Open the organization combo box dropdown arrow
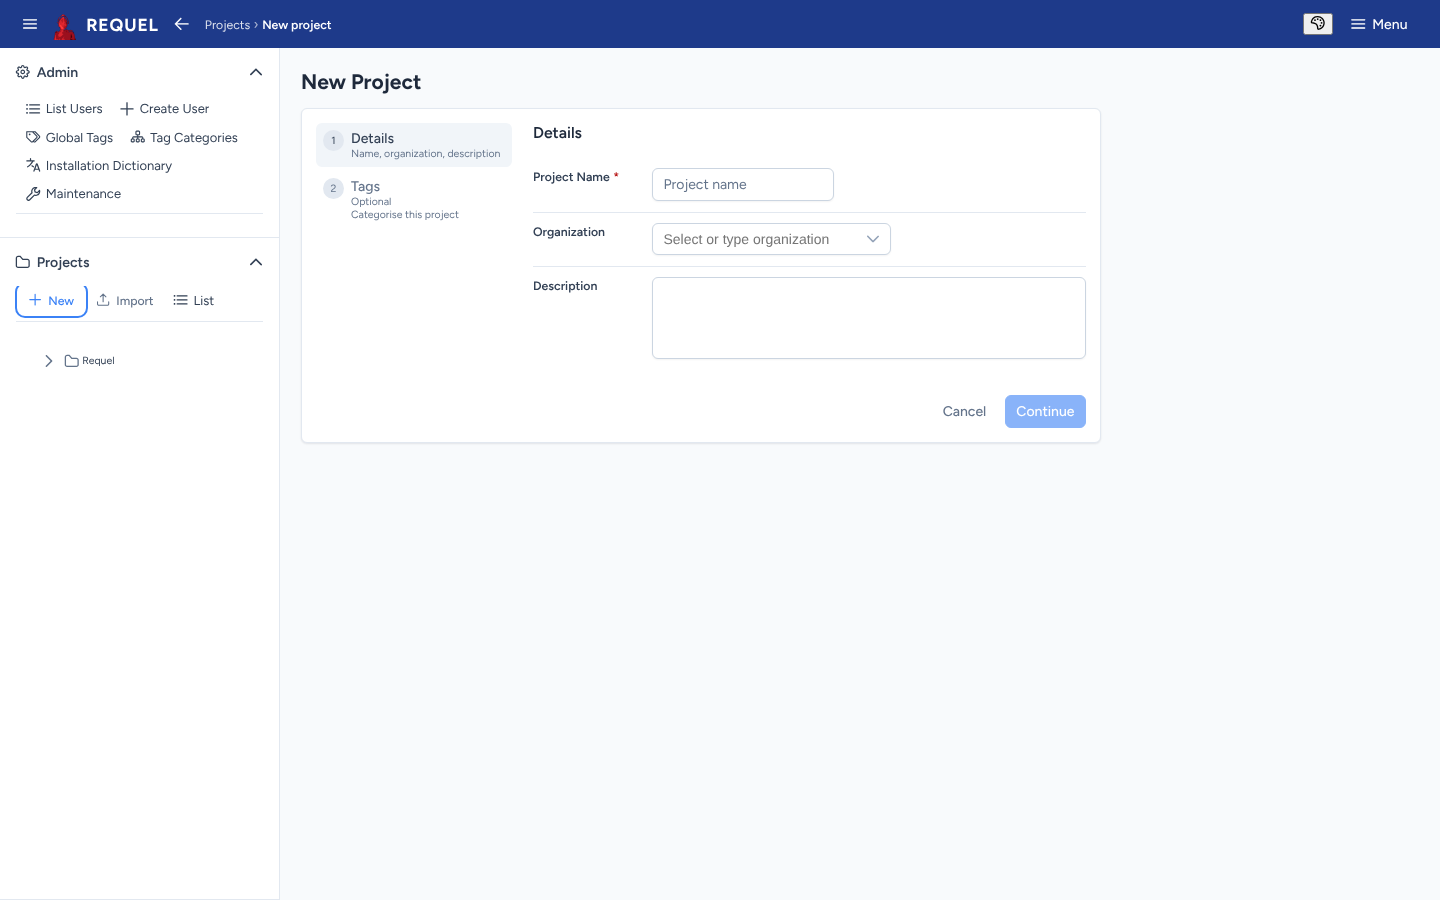The image size is (1440, 900). (x=872, y=239)
